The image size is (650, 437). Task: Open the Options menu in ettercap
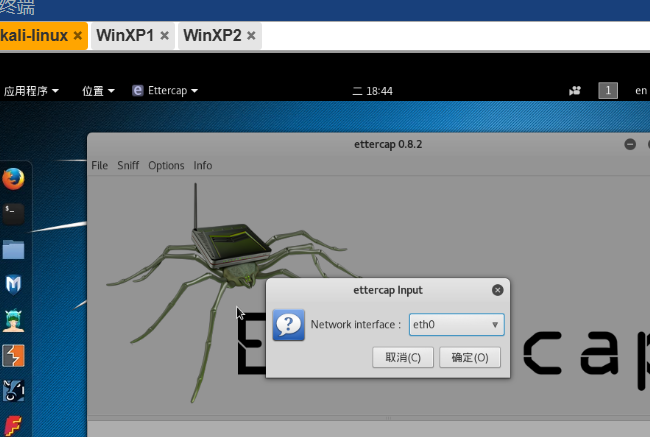click(x=166, y=165)
